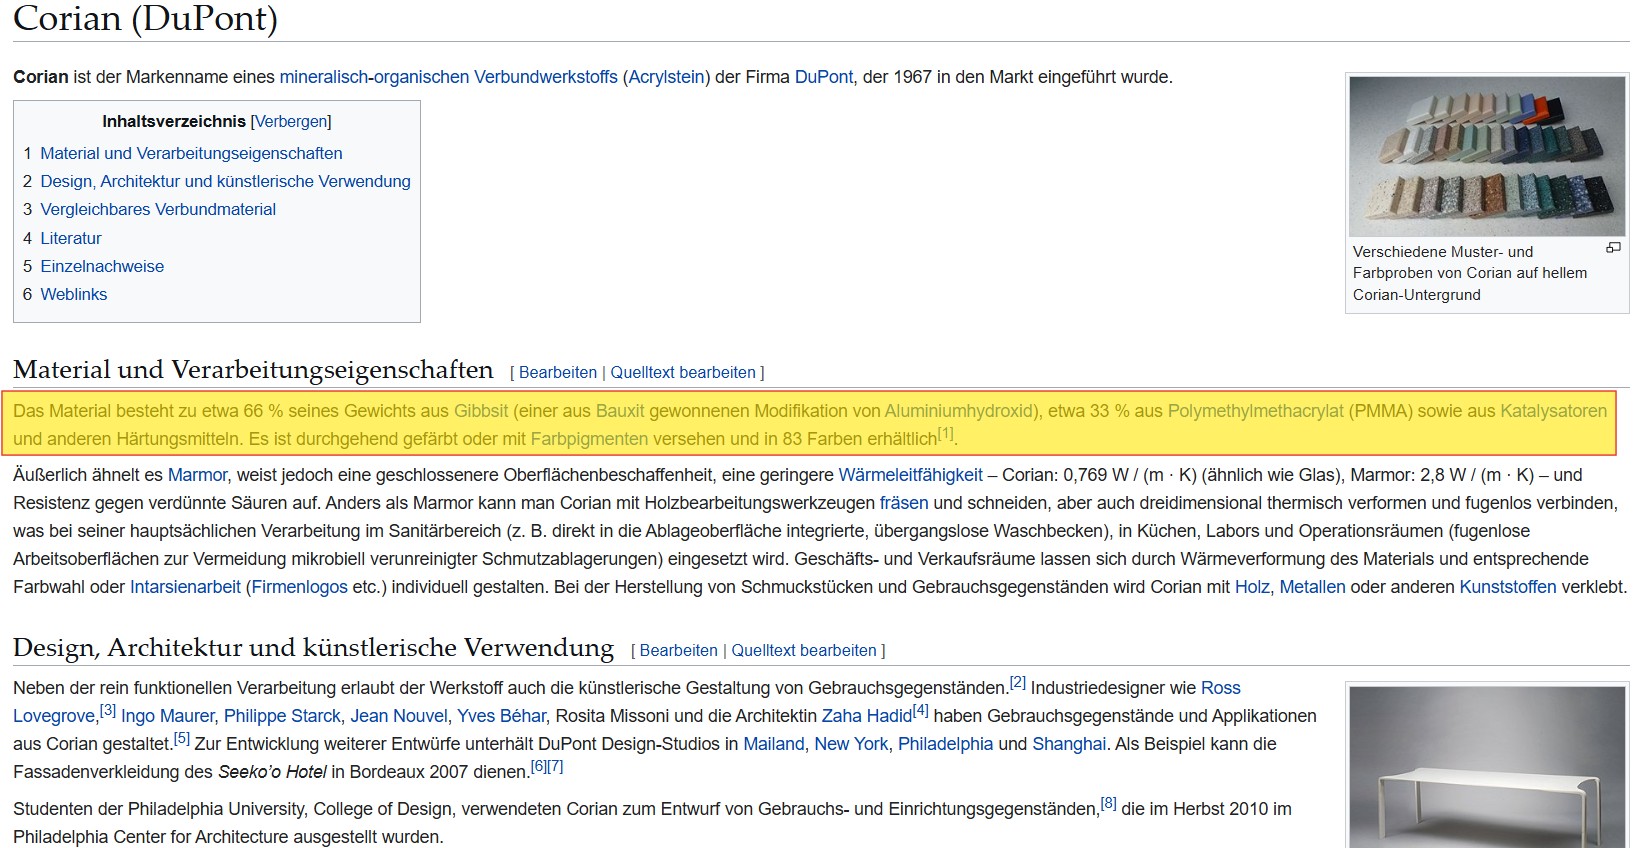Open the Corian color samples thumbnail image
1633x848 pixels.
coord(1487,156)
